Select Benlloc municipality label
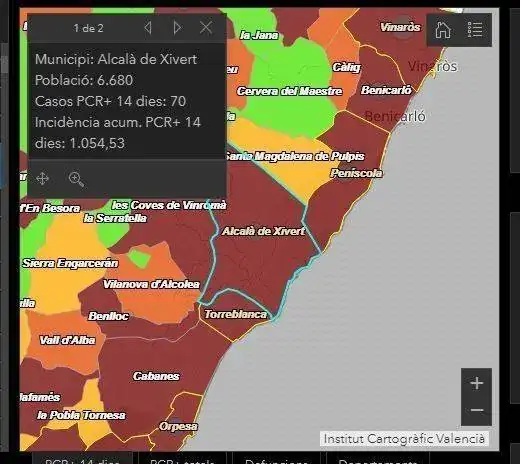The image size is (520, 464). [108, 316]
